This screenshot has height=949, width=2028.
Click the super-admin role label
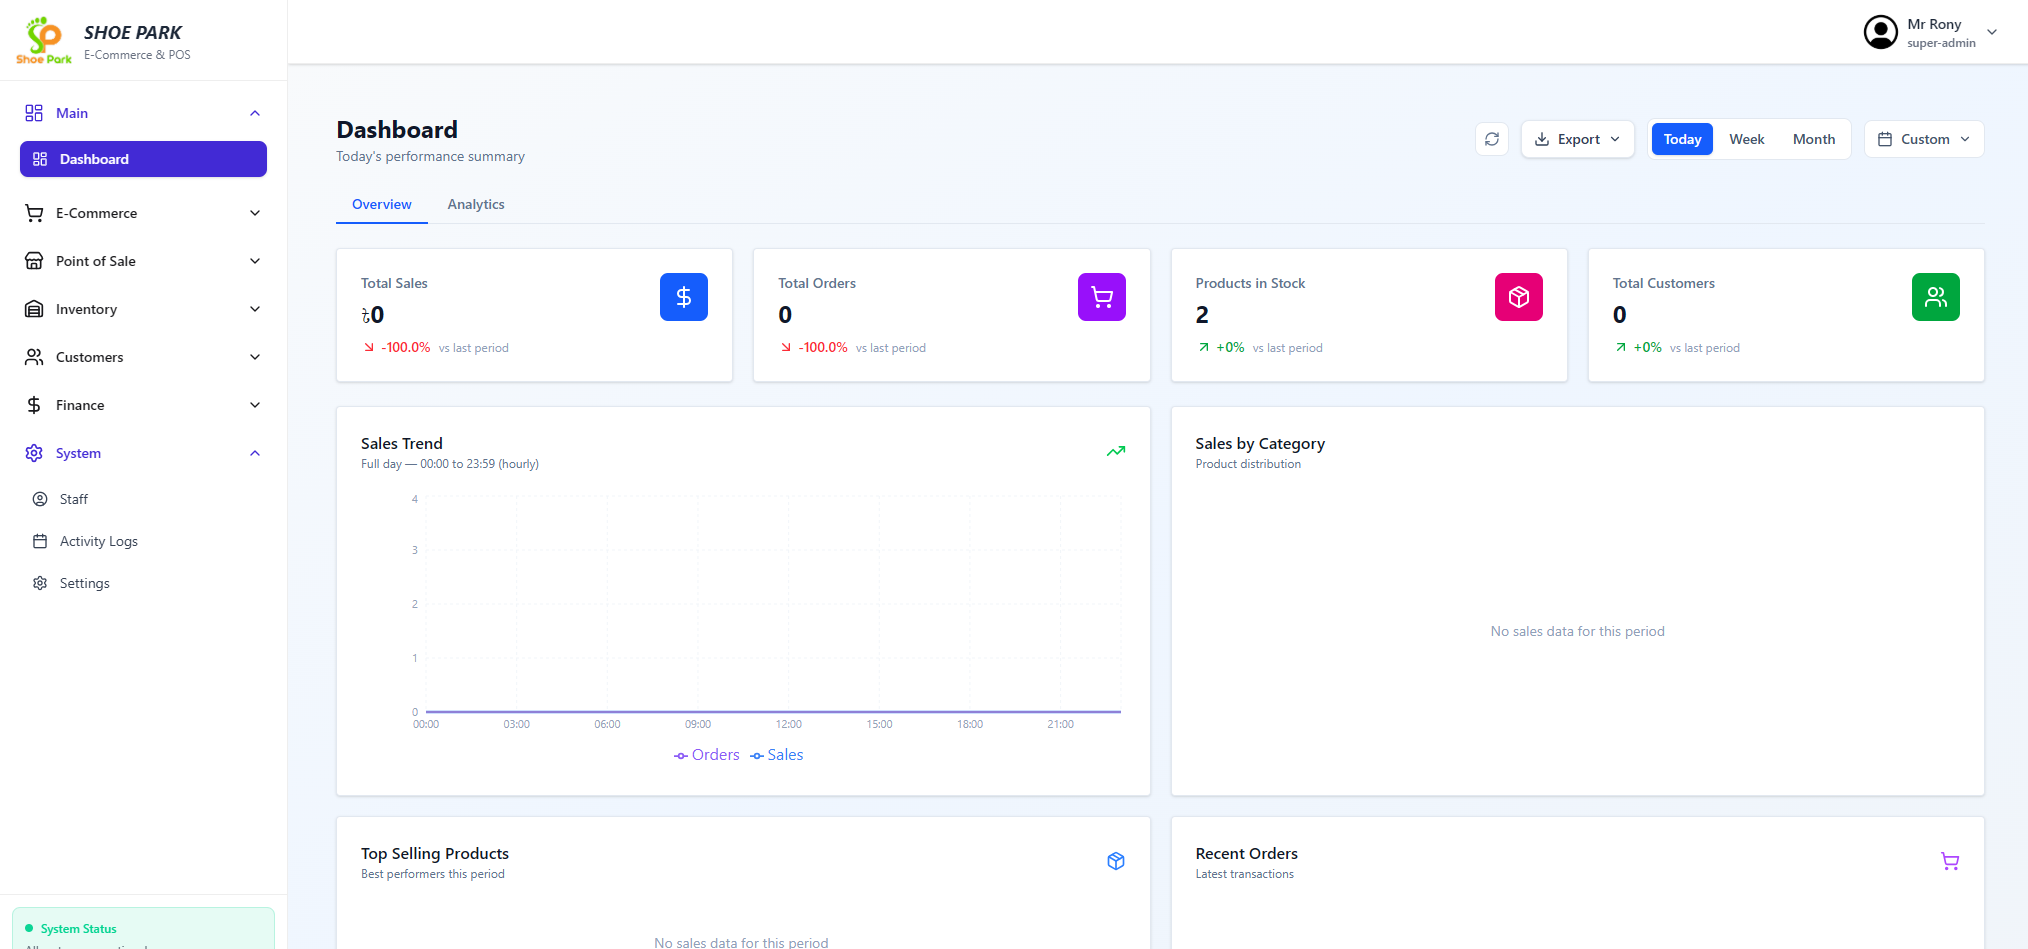(1941, 43)
